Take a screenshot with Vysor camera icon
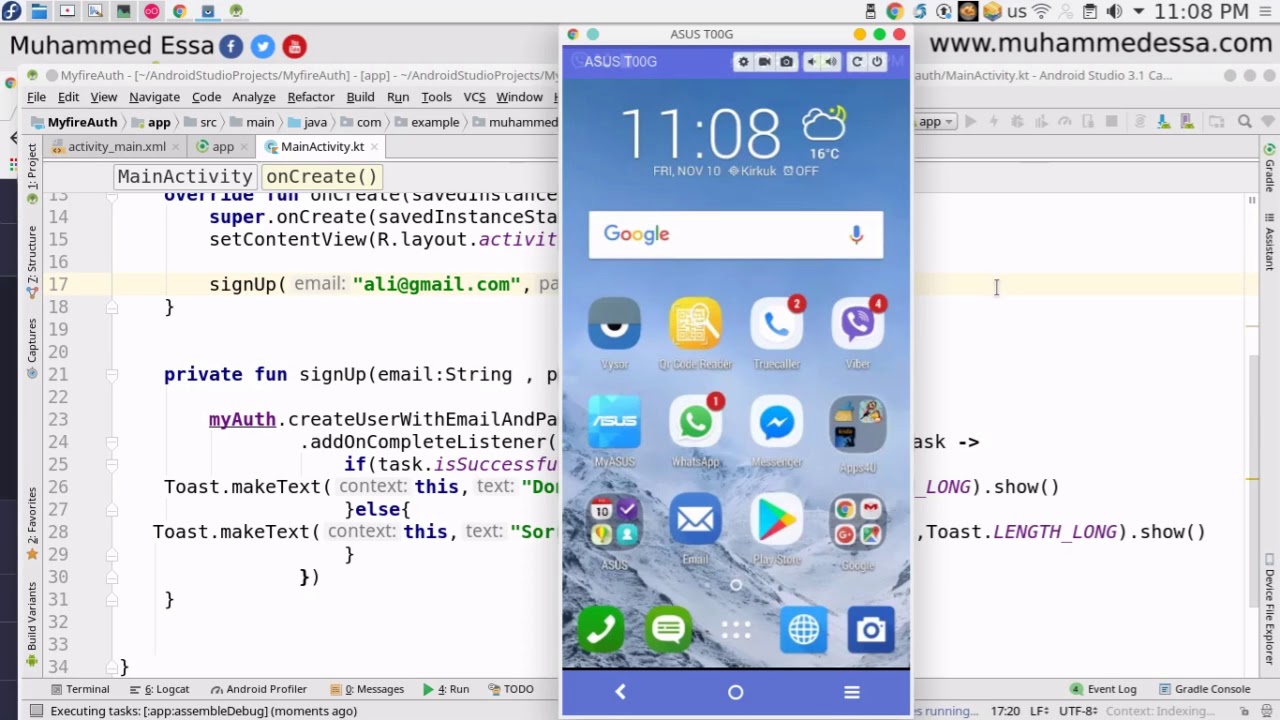 click(787, 62)
